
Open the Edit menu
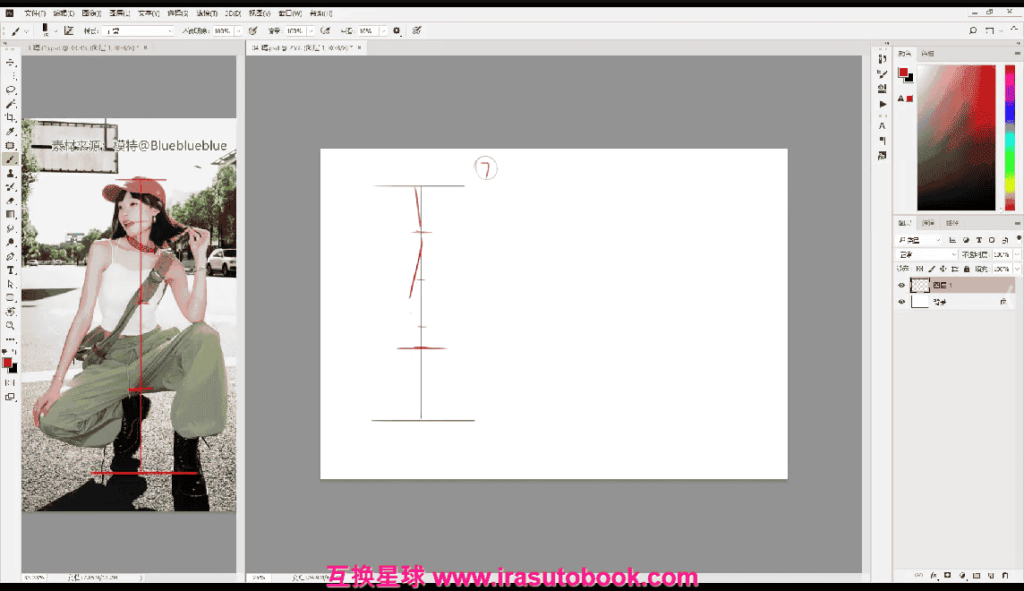tap(63, 13)
